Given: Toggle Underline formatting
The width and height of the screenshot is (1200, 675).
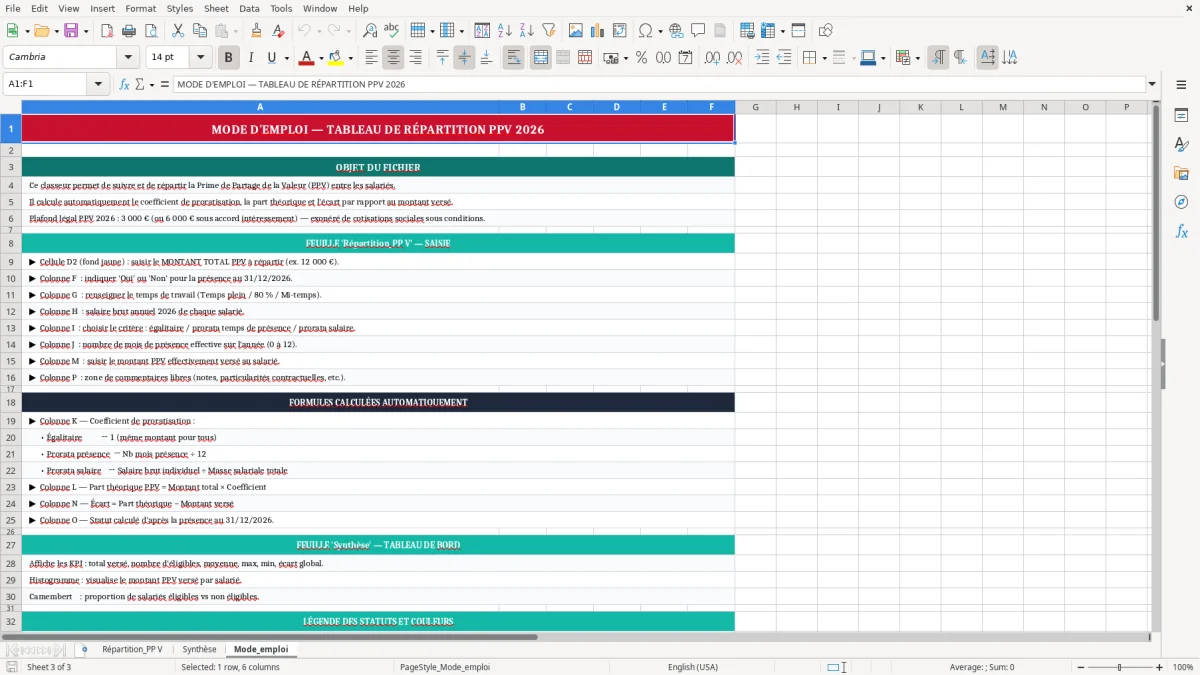Looking at the screenshot, I should pos(272,58).
